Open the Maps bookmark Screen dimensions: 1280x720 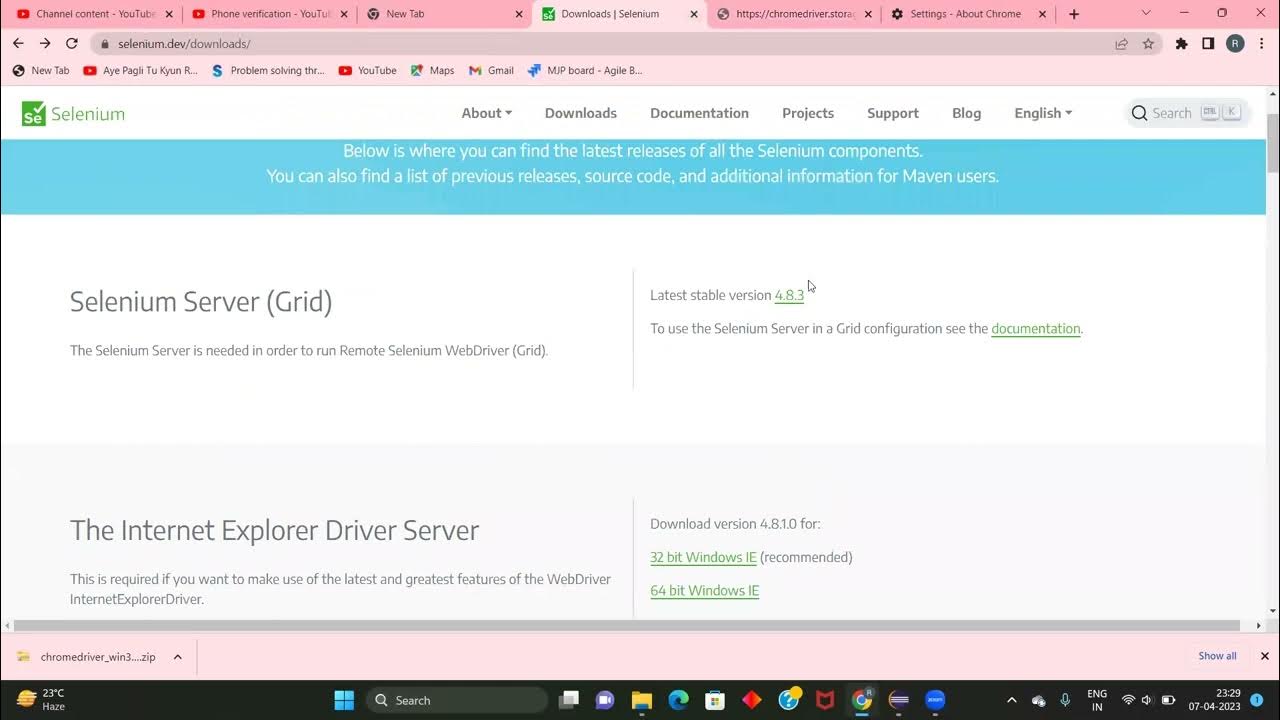point(432,71)
